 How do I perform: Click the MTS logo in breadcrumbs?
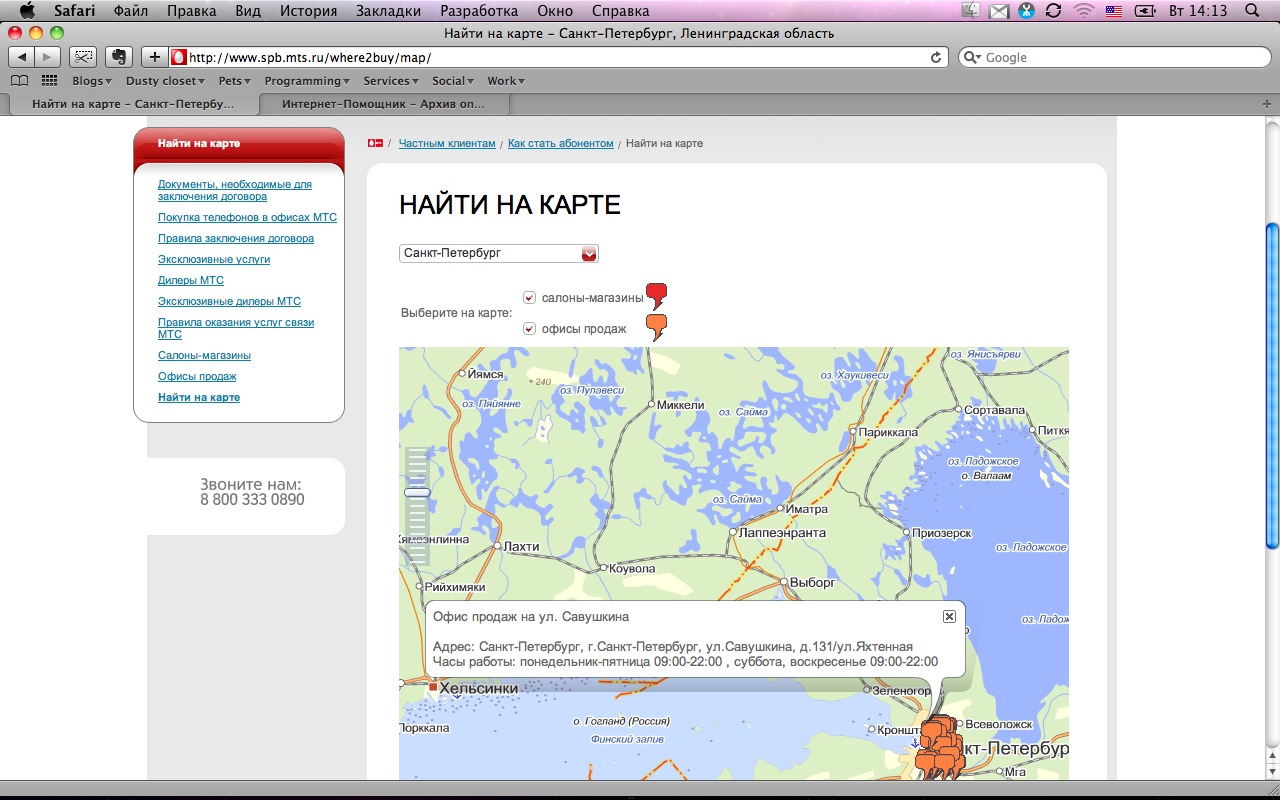point(376,143)
